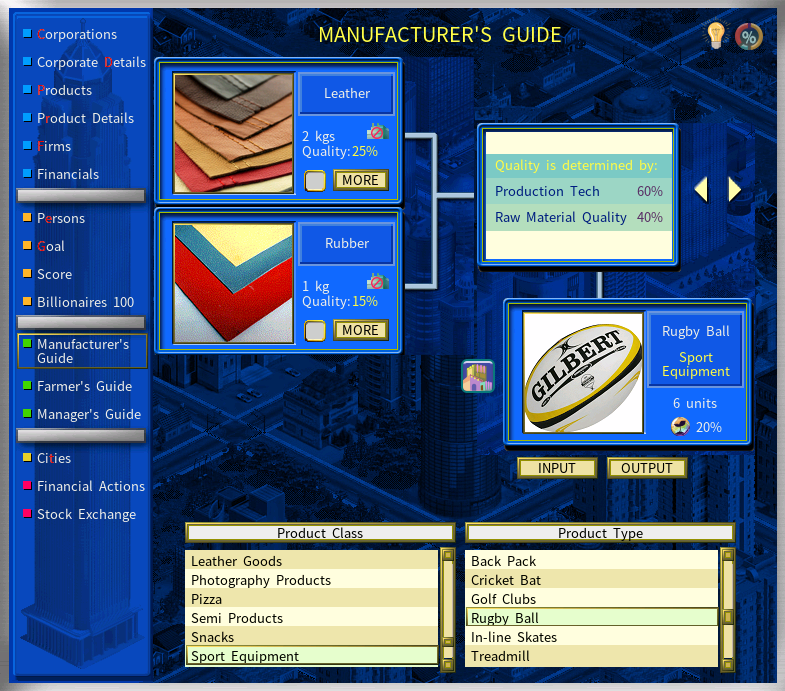Screen dimensions: 785x691
Task: Click the MORE button for Leather
Action: click(360, 180)
